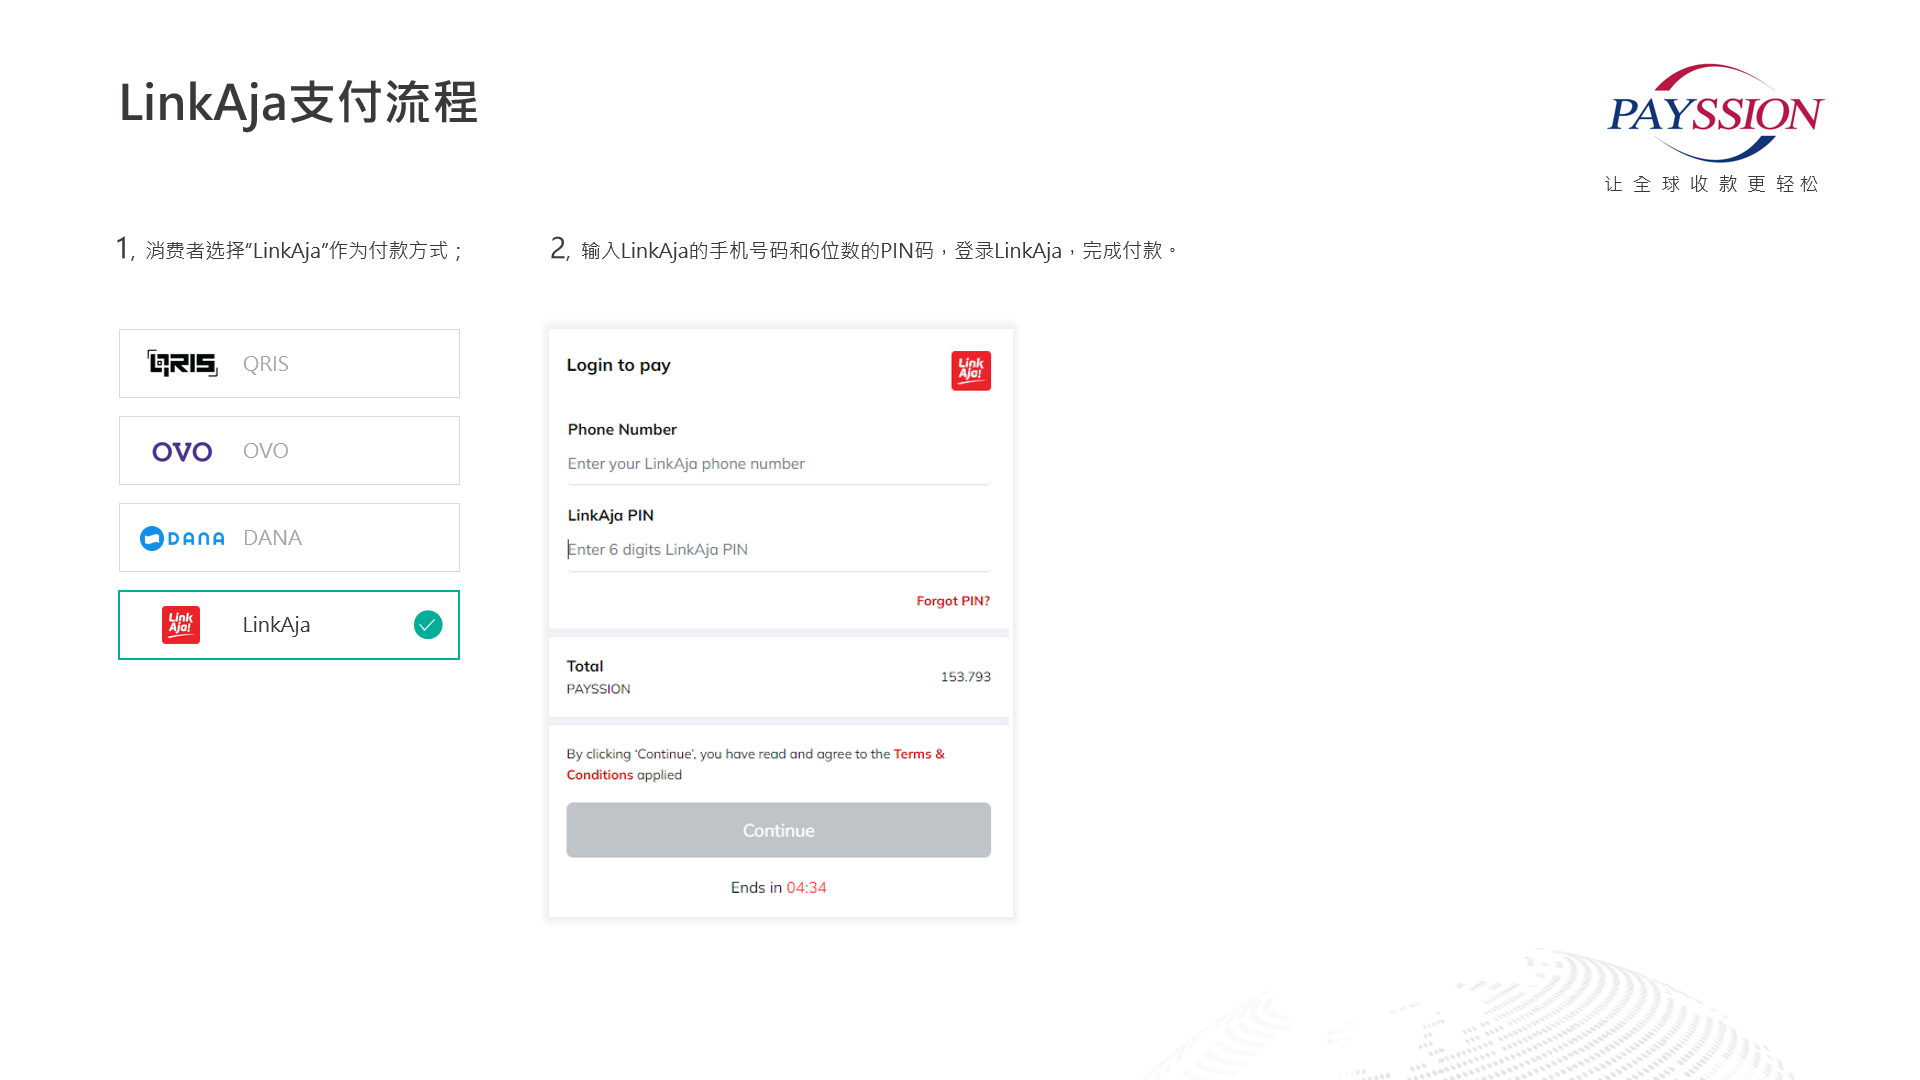Focus the LinkAja phone number field

click(x=778, y=464)
